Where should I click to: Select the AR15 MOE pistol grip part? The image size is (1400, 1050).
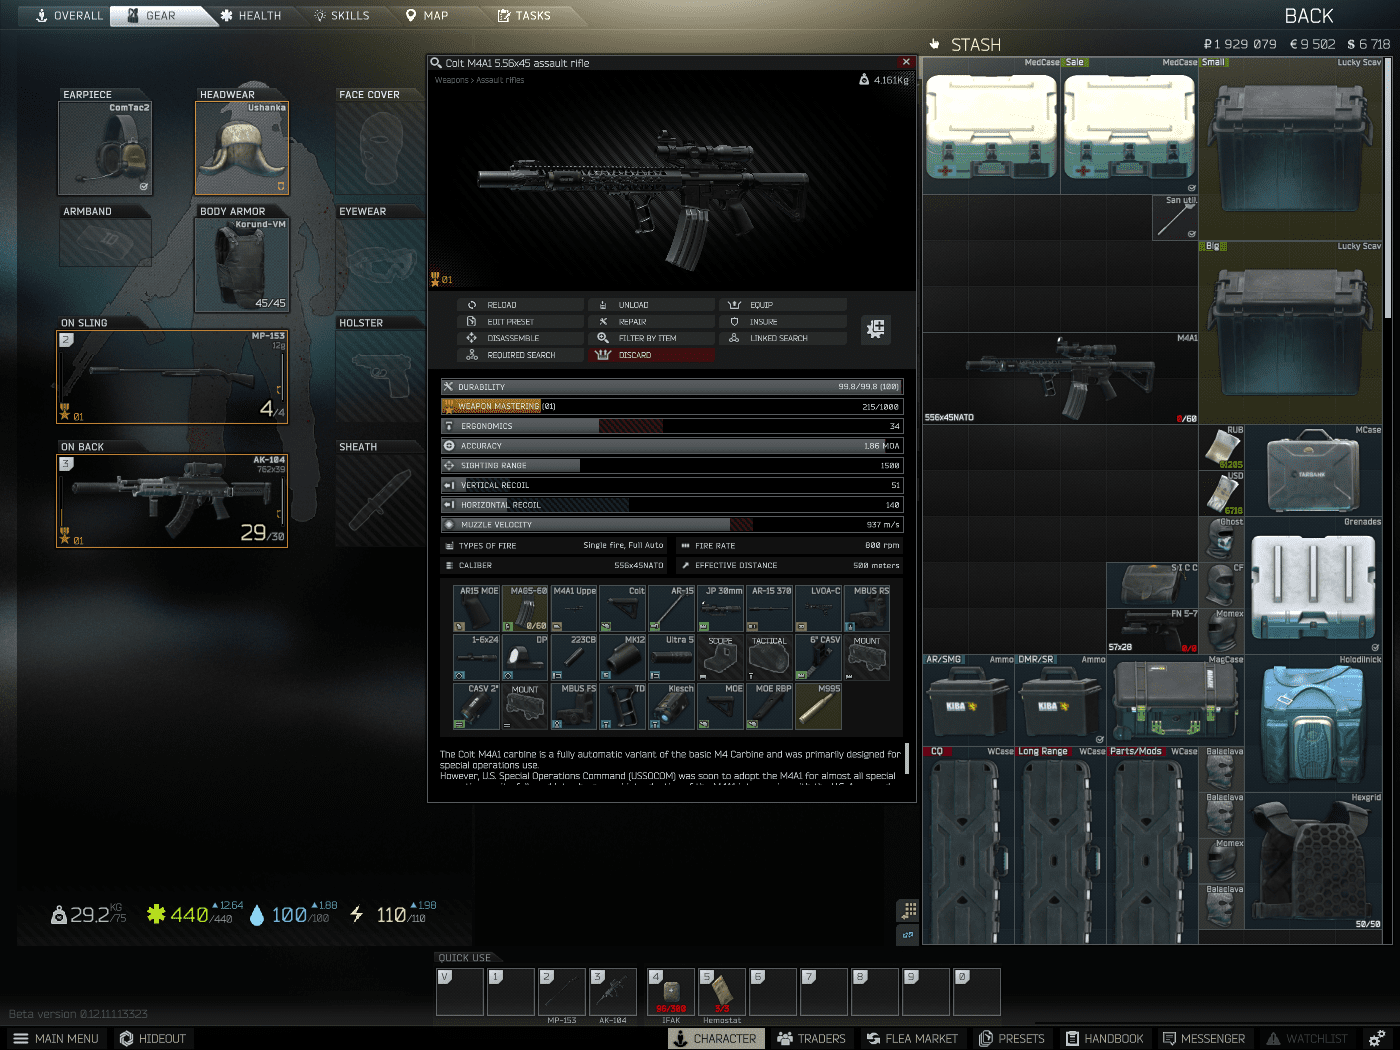pos(476,608)
